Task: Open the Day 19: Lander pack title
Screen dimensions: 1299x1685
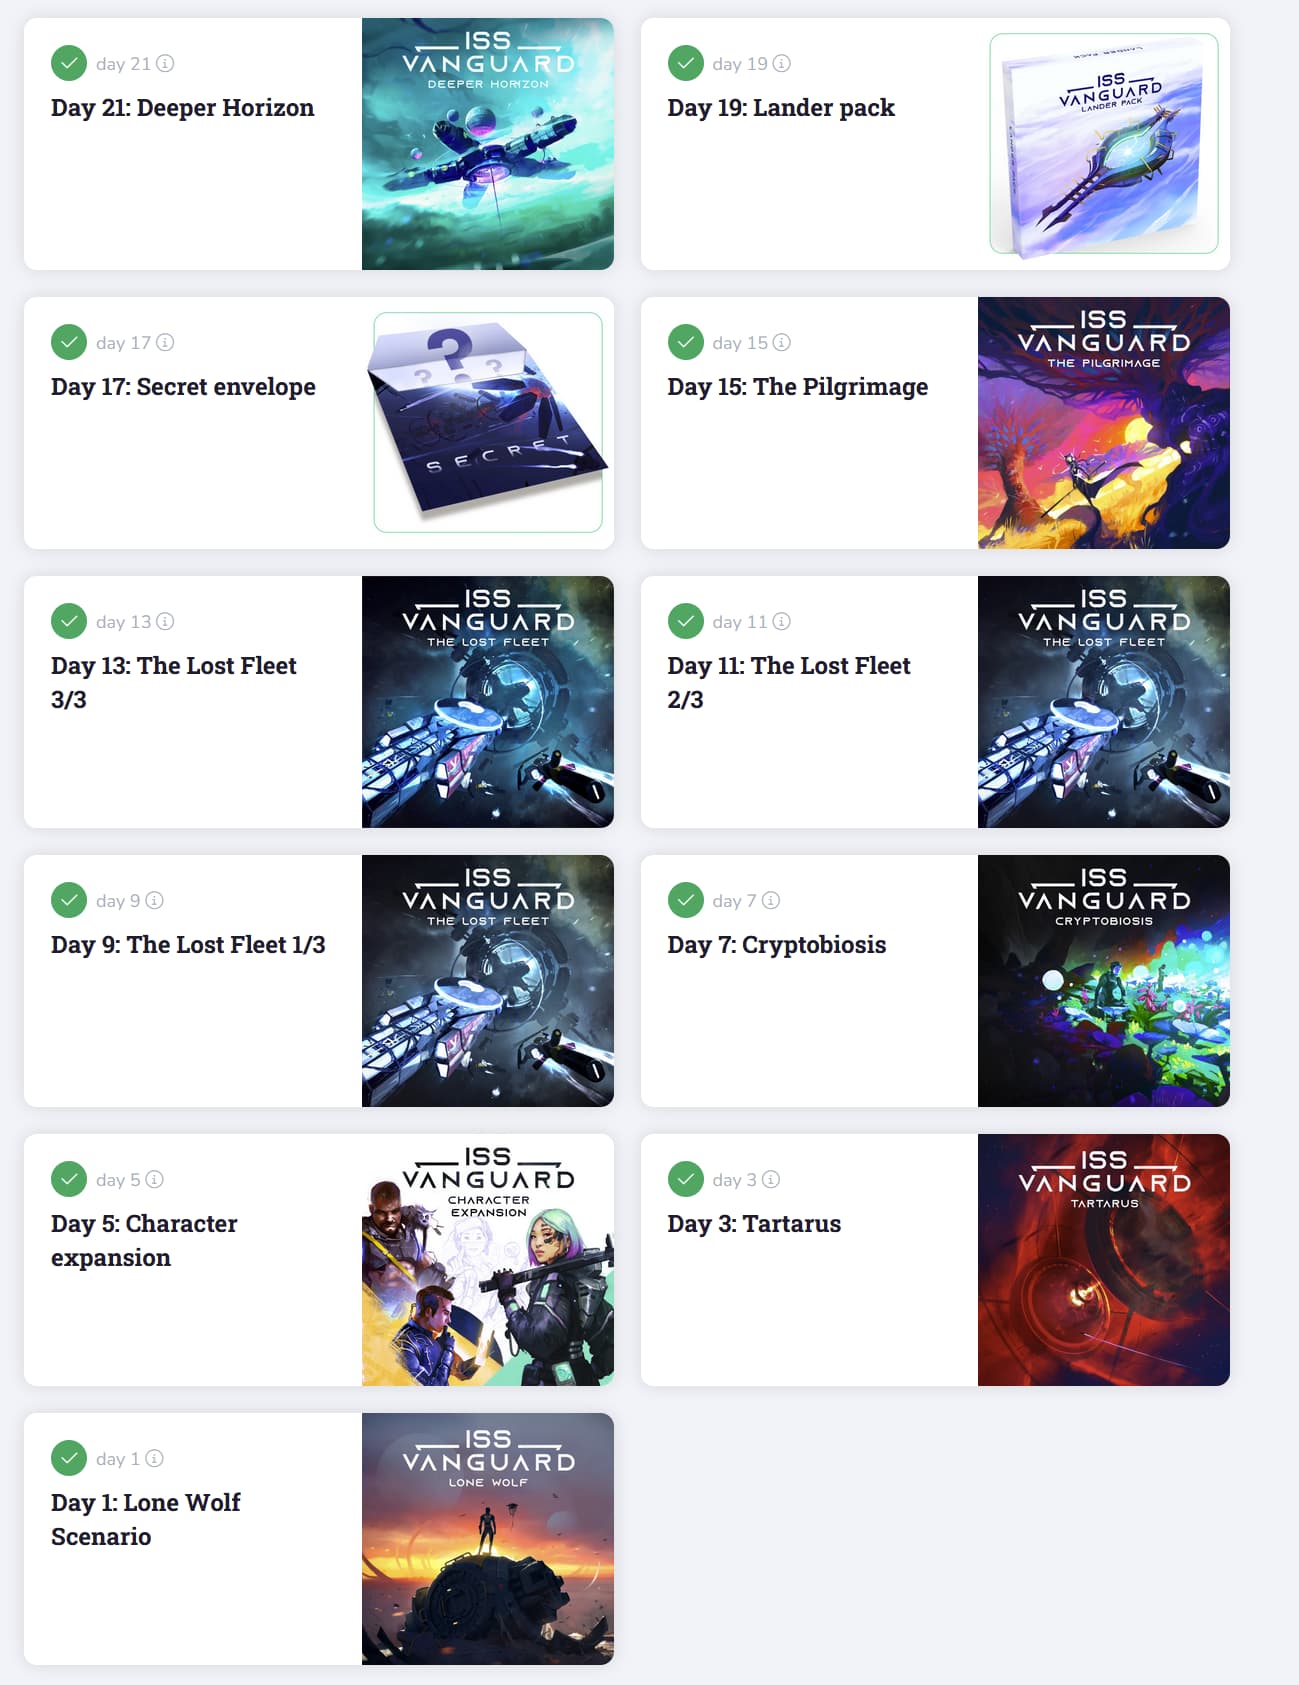Action: (x=781, y=108)
